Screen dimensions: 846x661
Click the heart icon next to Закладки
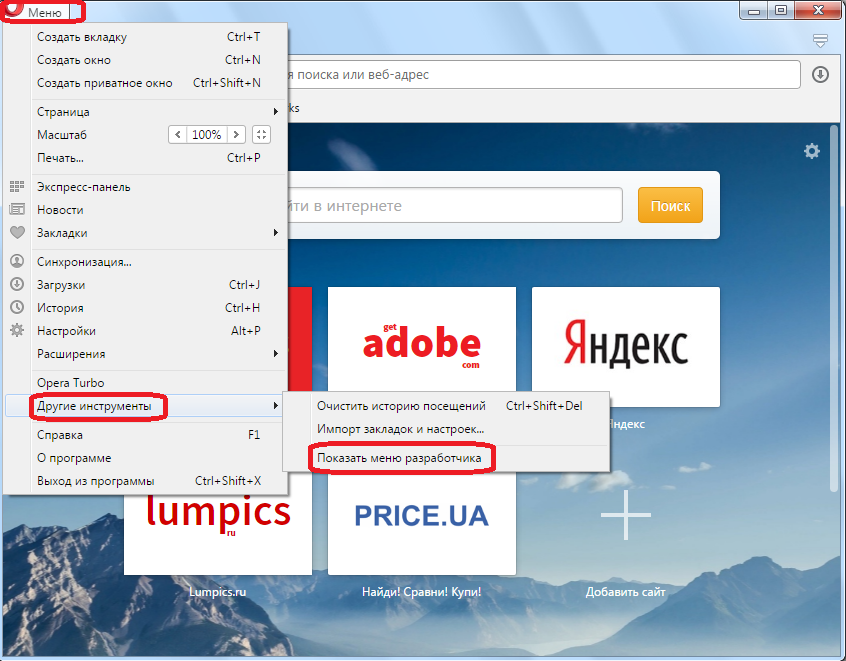(17, 233)
